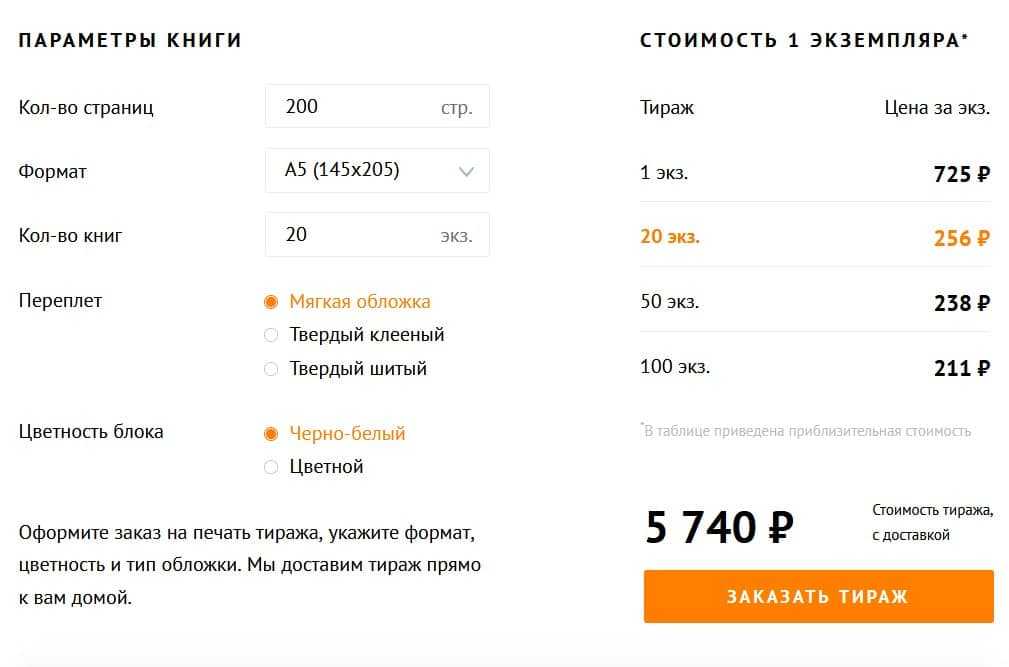The width and height of the screenshot is (1009, 667).
Task: Switch block color to Цветной
Action: tap(271, 467)
